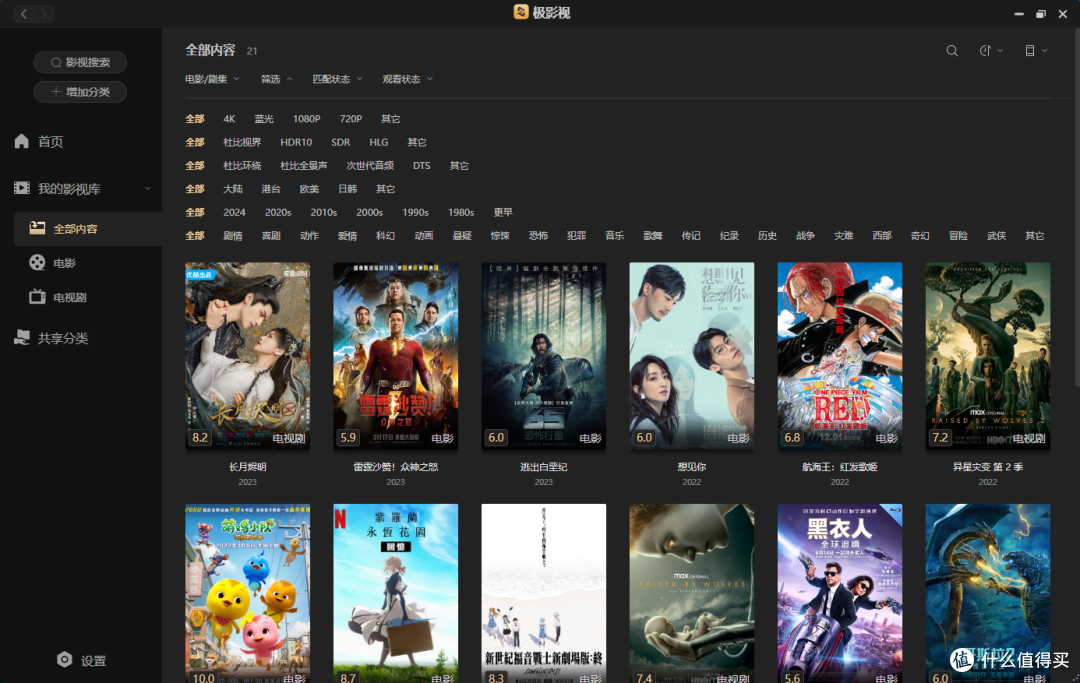Click the vertical scrollbar on right edge
Image resolution: width=1080 pixels, height=683 pixels.
click(x=1077, y=207)
